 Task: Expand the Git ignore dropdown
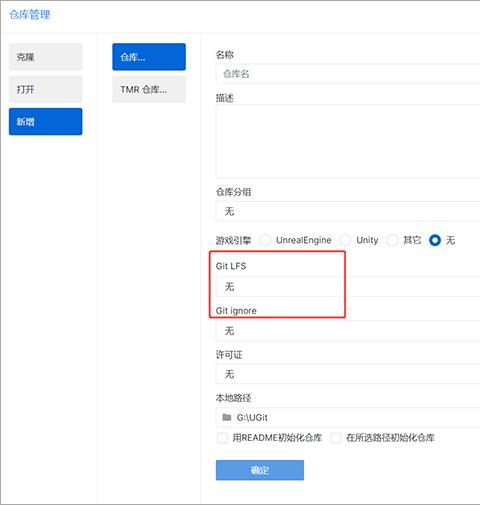coord(348,331)
